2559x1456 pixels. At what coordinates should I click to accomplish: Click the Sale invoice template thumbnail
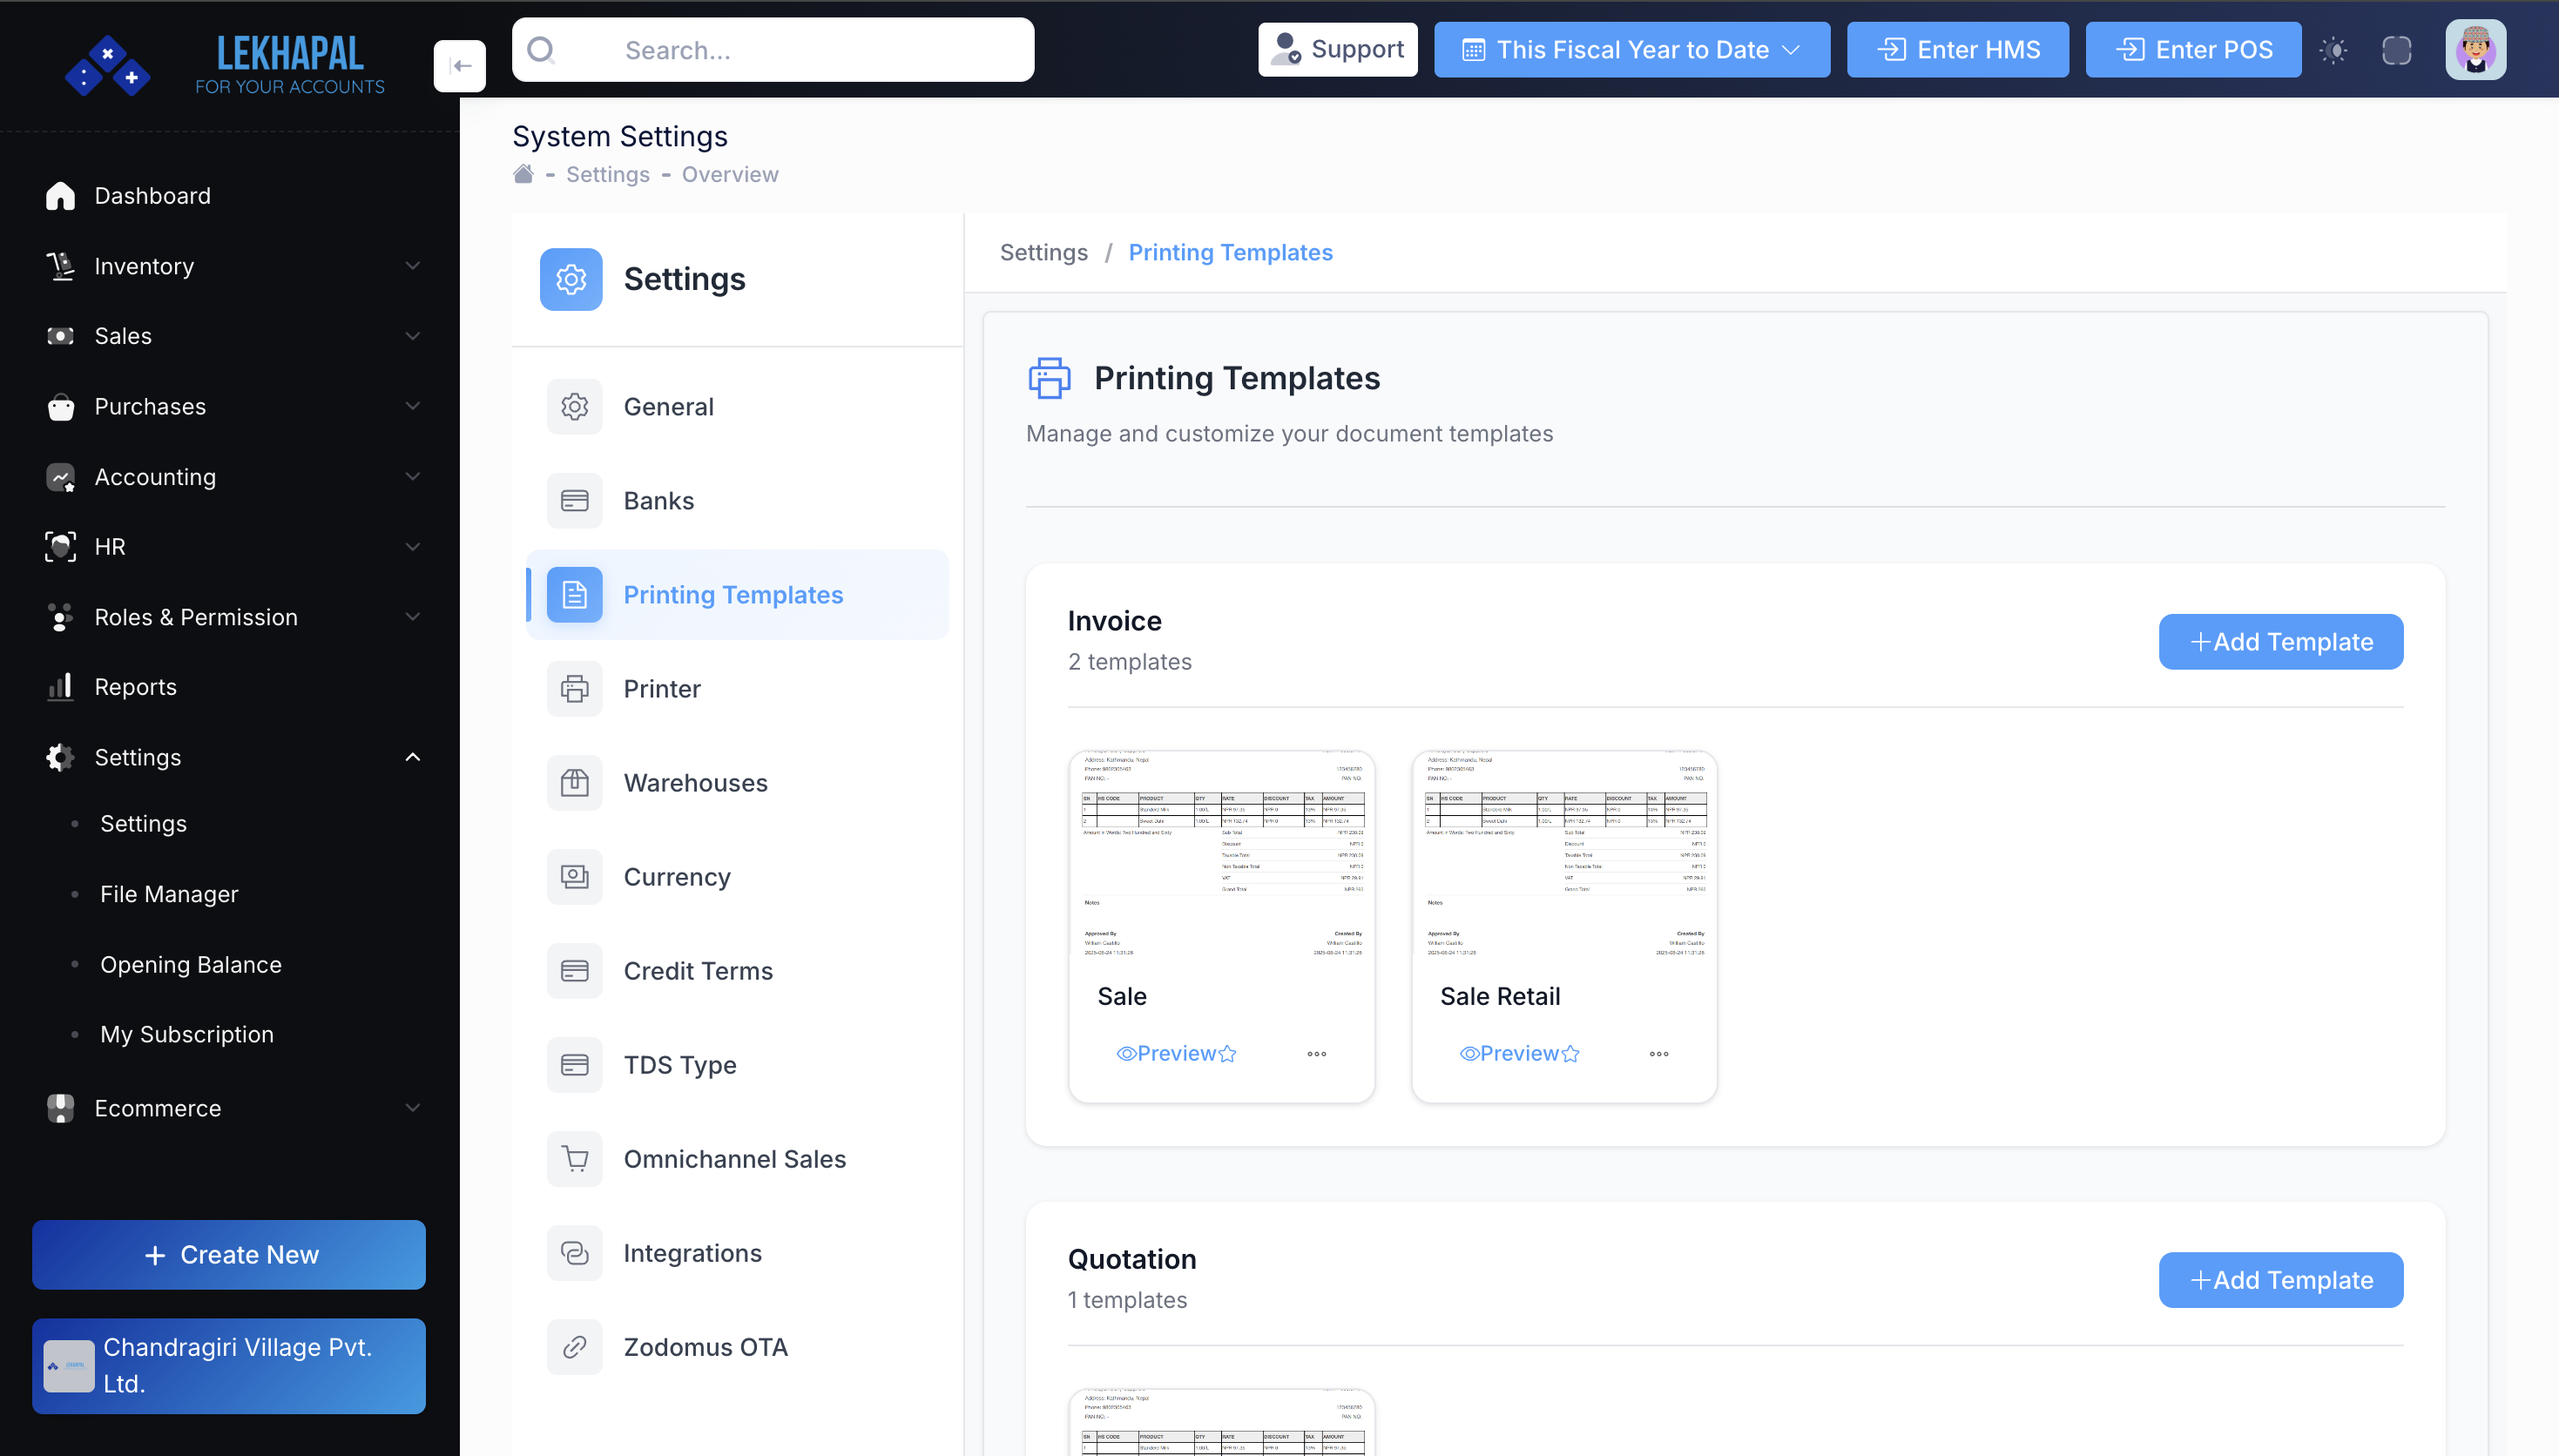[1221, 855]
